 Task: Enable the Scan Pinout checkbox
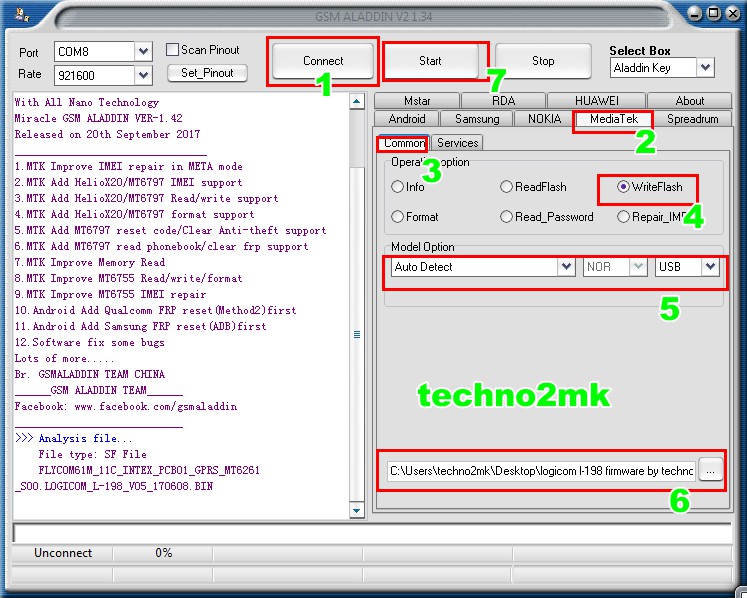(173, 50)
